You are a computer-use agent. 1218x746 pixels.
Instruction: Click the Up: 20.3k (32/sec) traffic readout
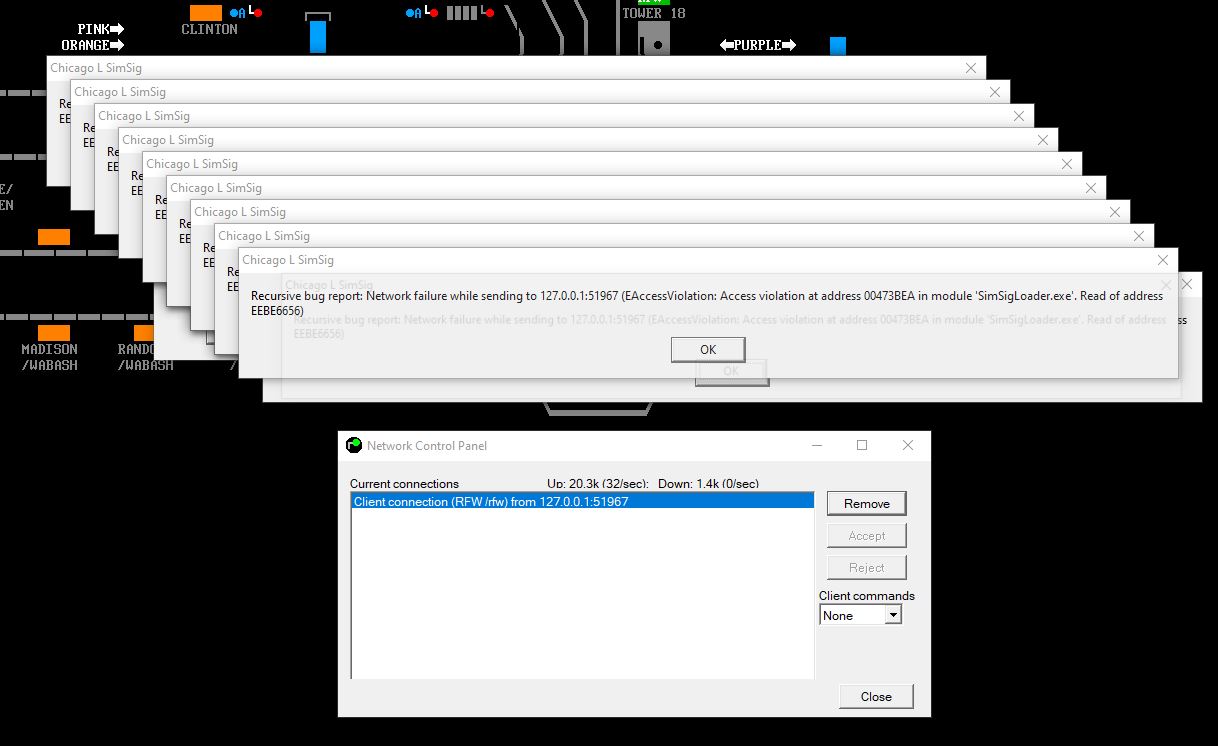597,483
